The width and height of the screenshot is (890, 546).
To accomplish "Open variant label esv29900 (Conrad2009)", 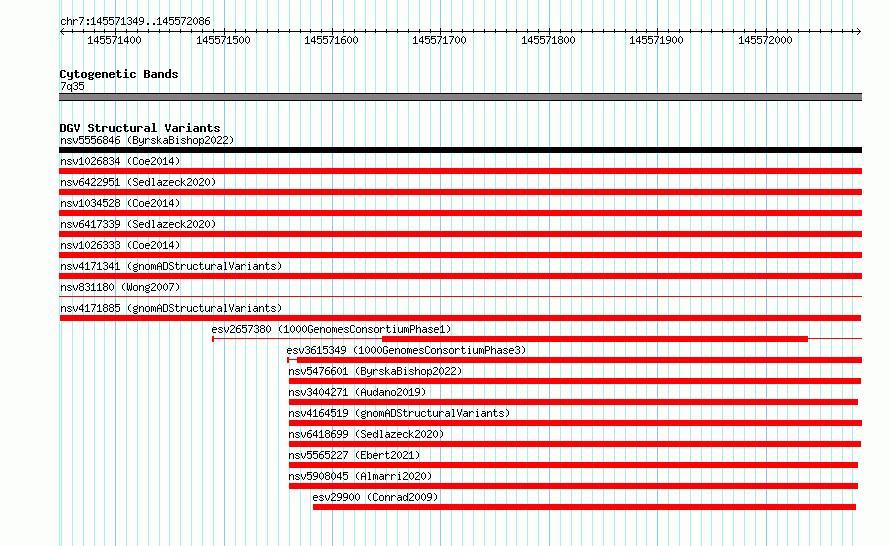I will tap(375, 497).
